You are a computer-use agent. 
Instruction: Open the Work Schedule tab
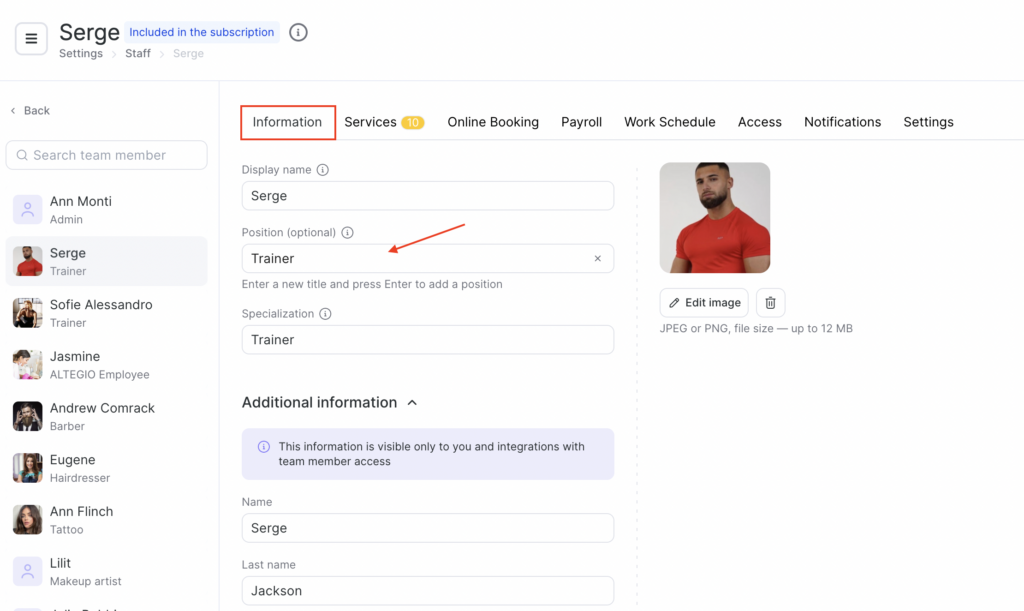click(x=669, y=122)
